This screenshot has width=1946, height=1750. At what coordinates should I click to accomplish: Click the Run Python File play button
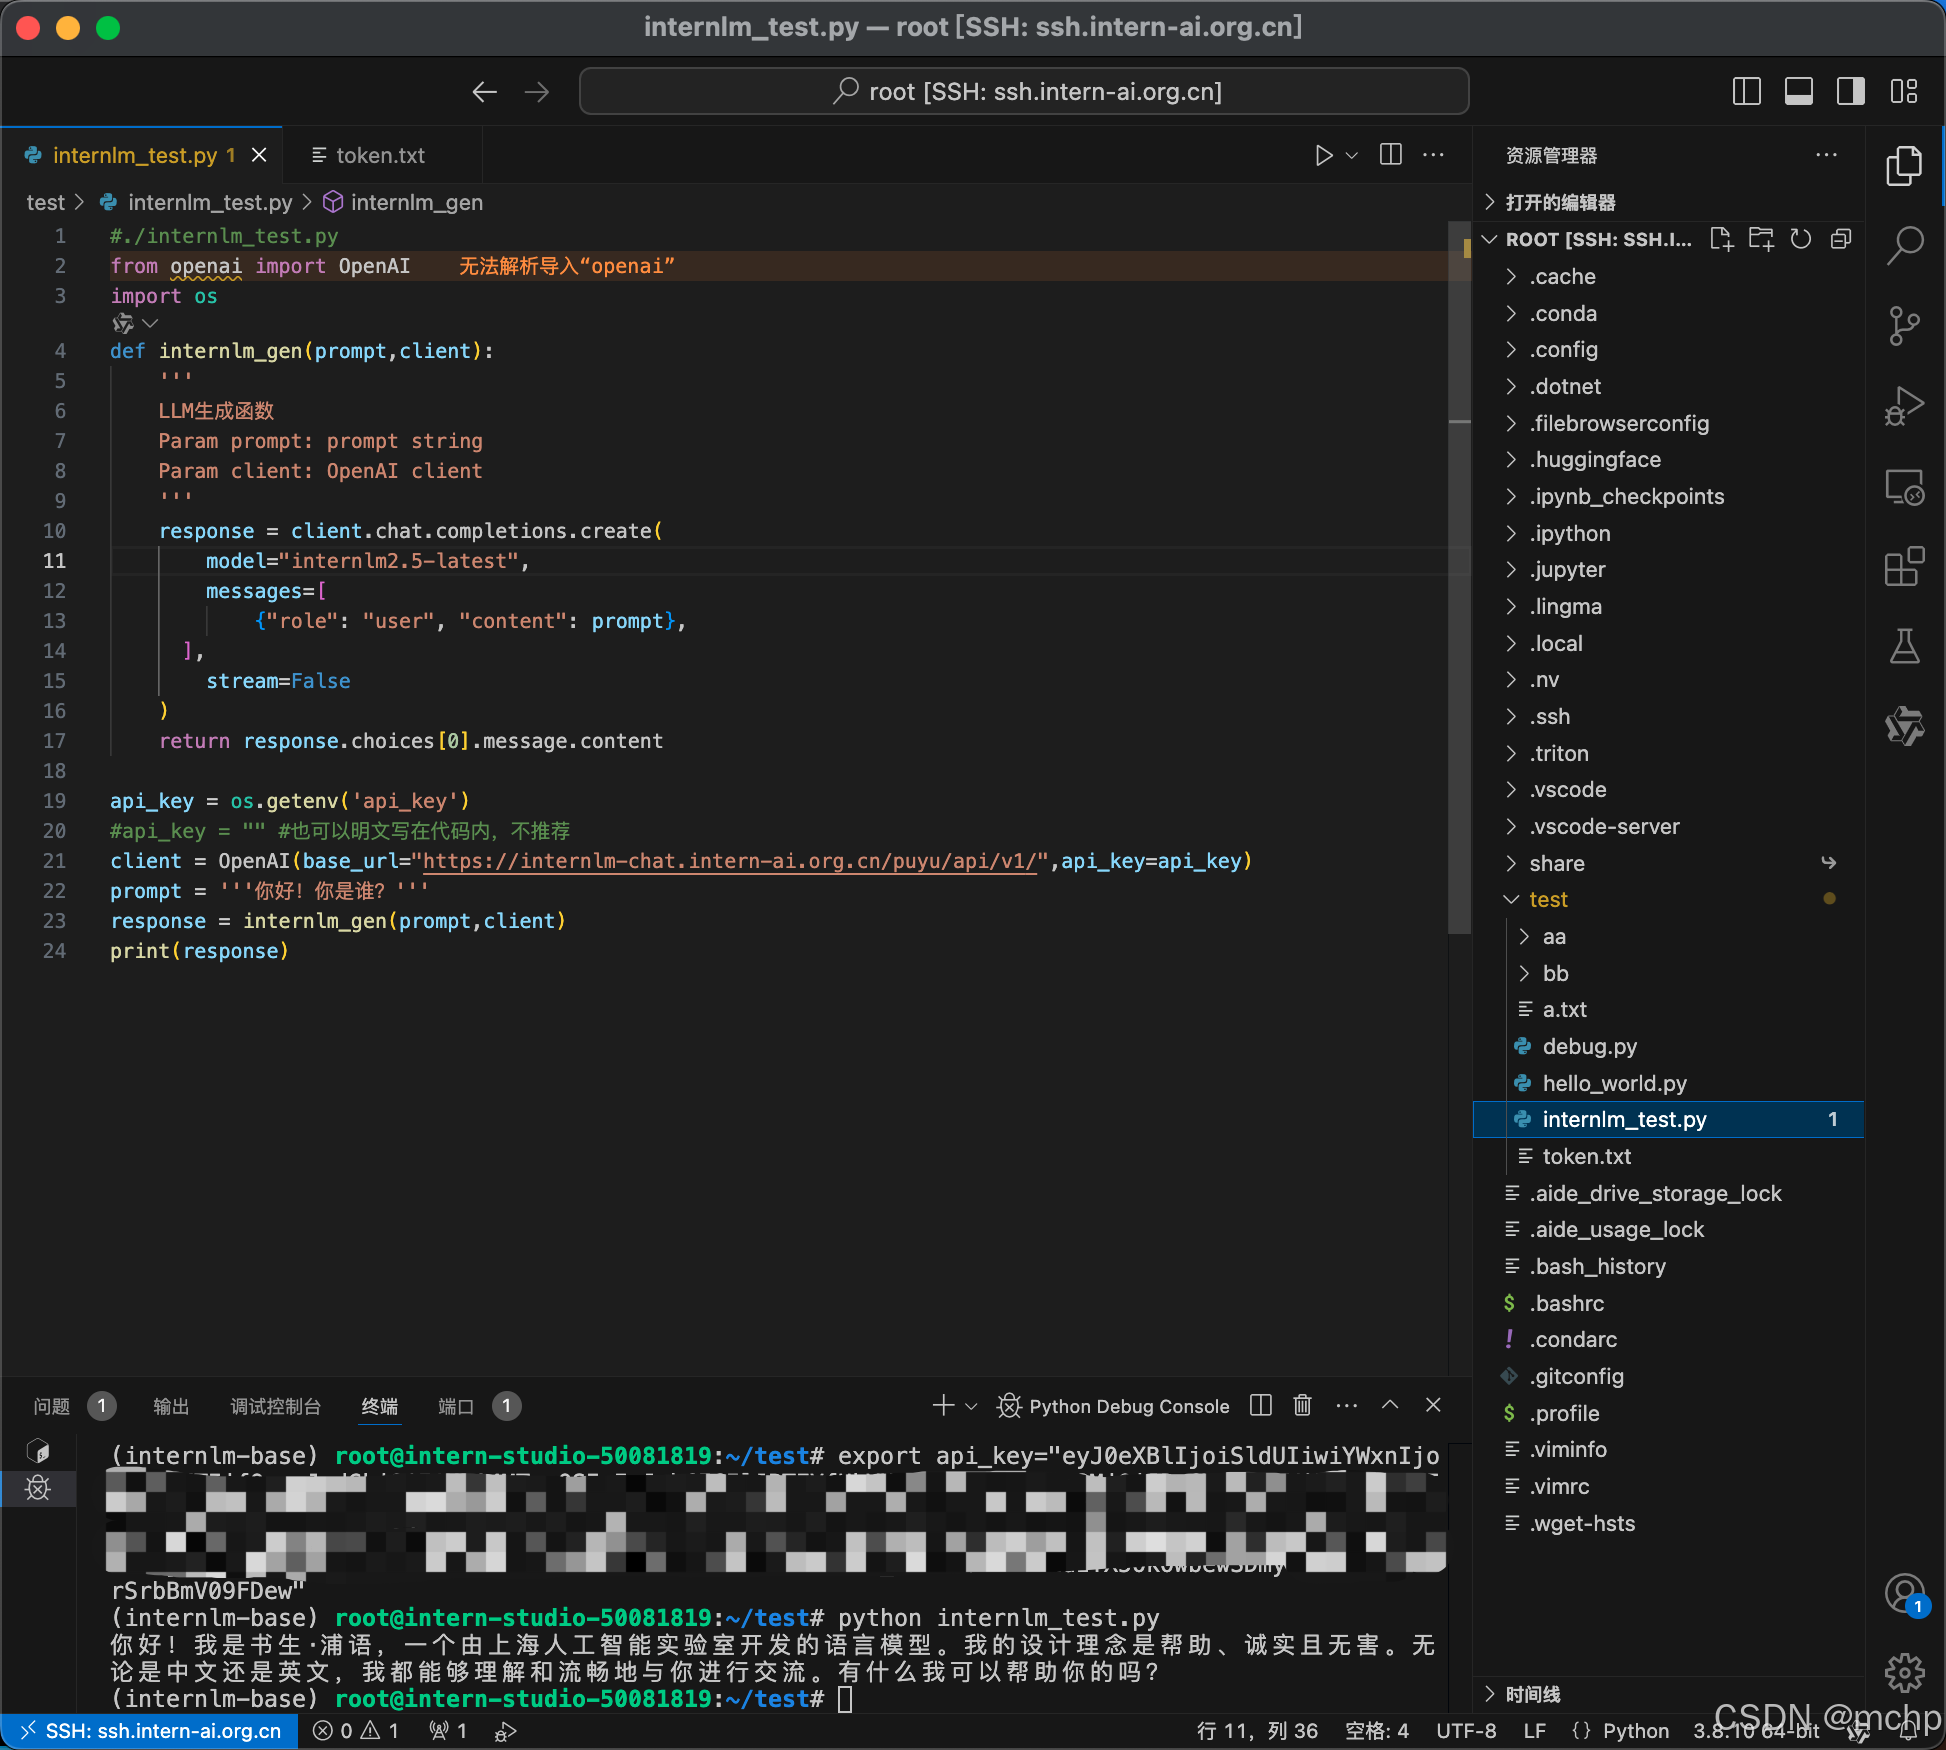[1323, 155]
